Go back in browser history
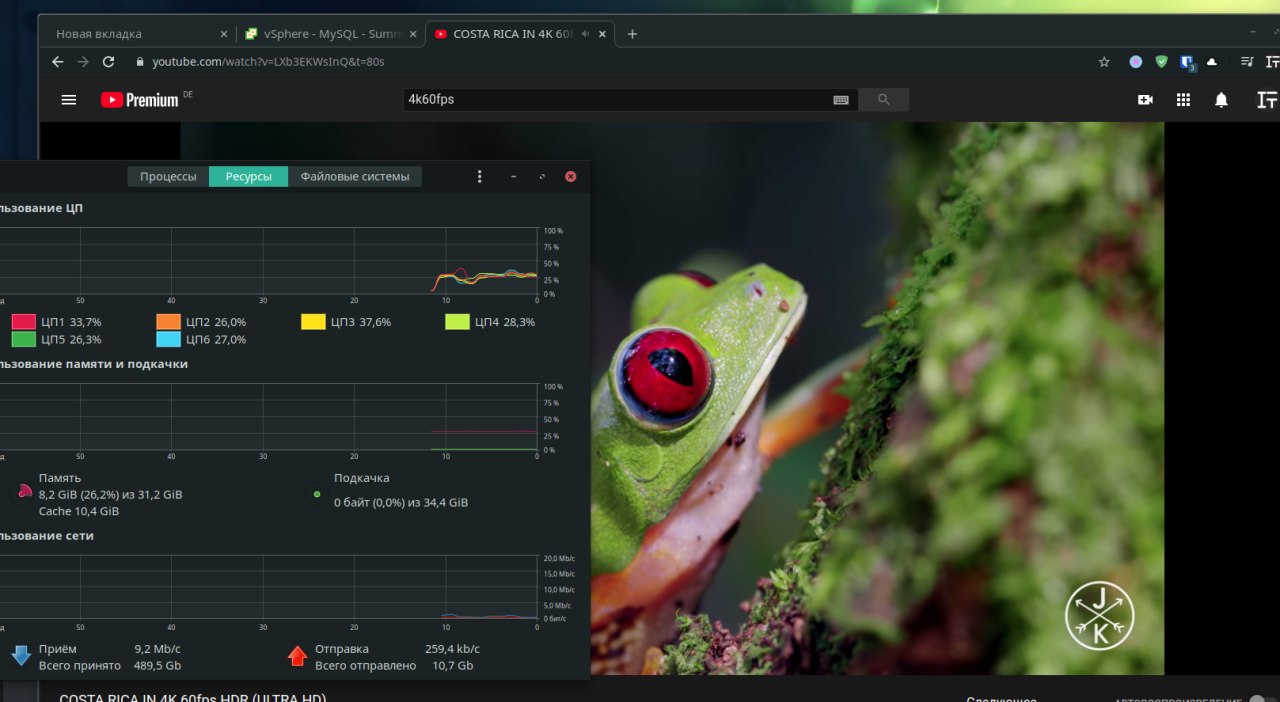1280x702 pixels. [57, 62]
